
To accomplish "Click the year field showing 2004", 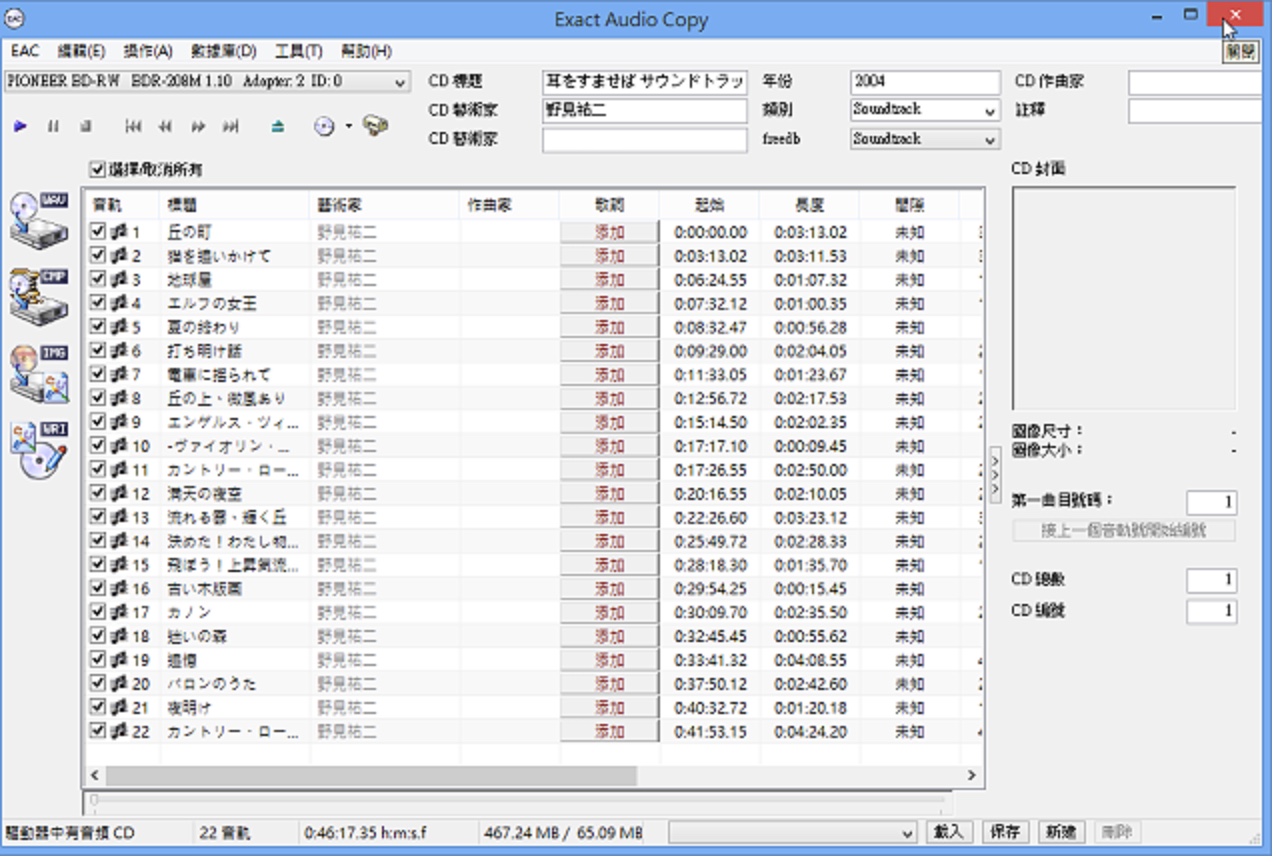I will pyautogui.click(x=925, y=82).
